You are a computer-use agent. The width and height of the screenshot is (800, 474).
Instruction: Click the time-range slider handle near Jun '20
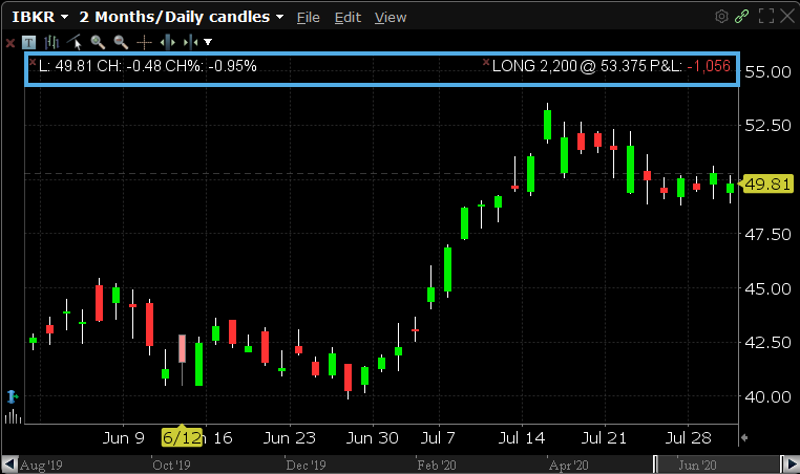(656, 464)
